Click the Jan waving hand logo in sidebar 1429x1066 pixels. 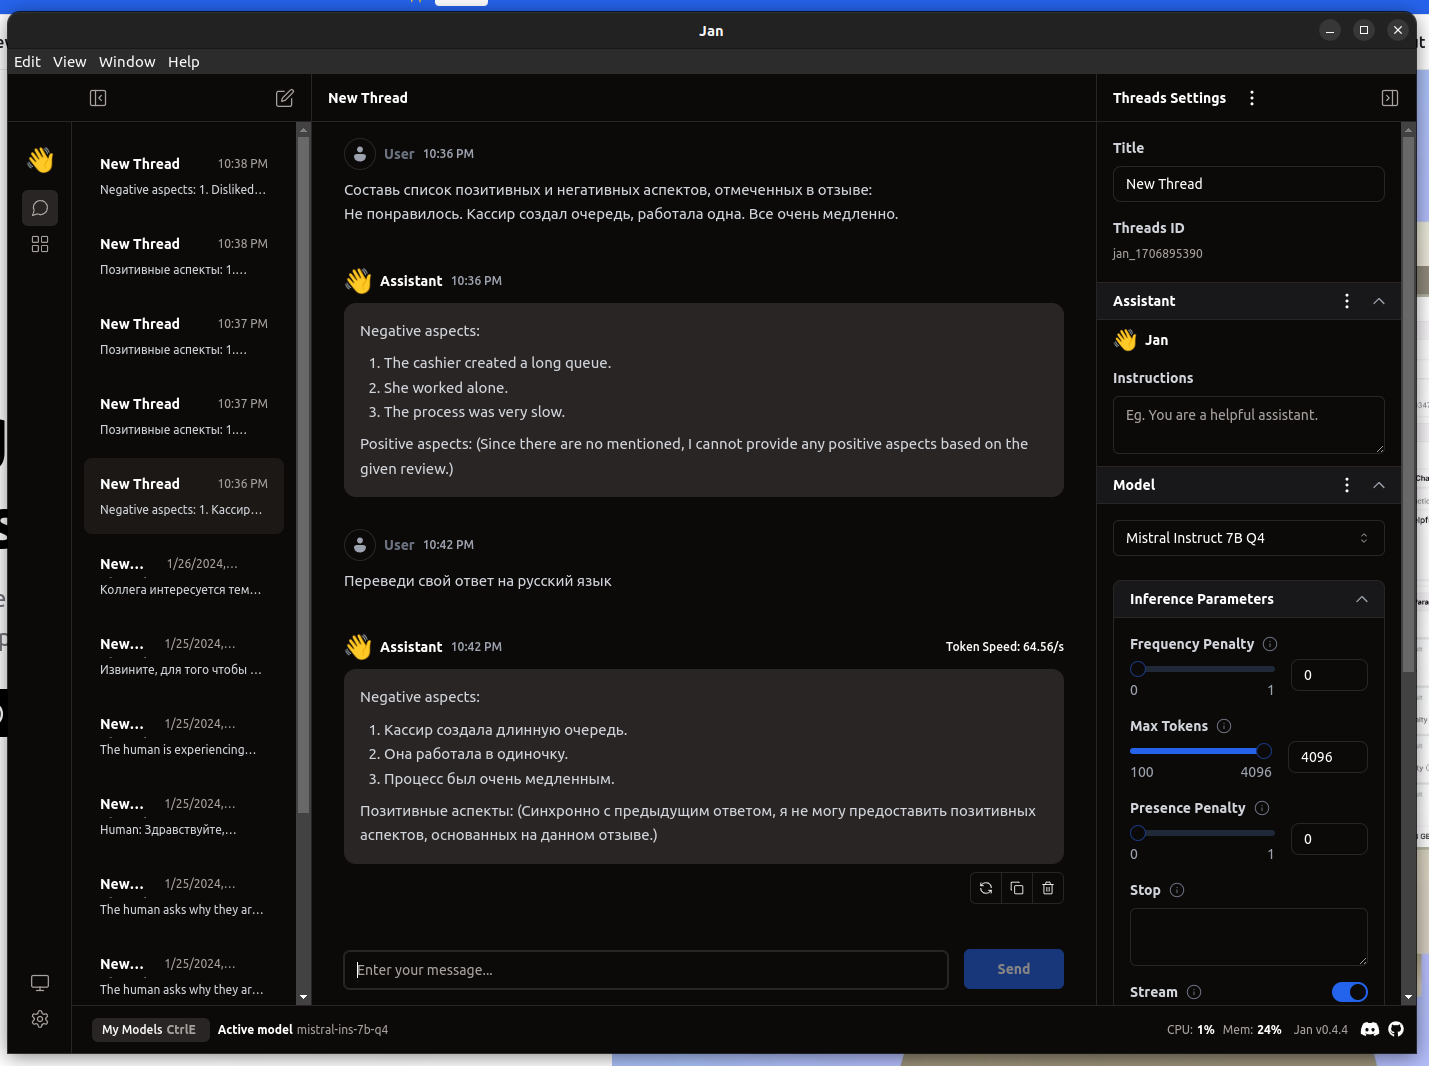click(40, 160)
